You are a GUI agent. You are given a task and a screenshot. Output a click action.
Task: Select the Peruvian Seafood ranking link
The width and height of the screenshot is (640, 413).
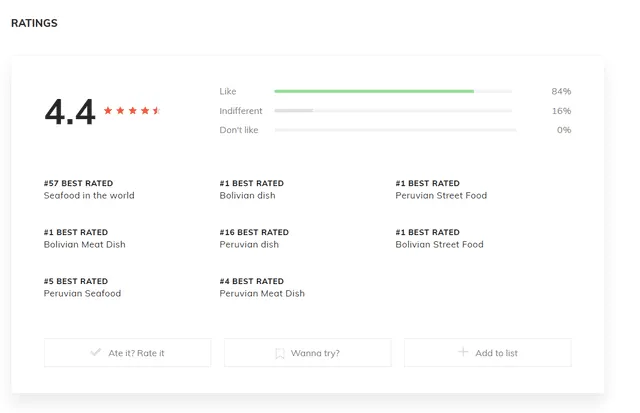point(82,294)
